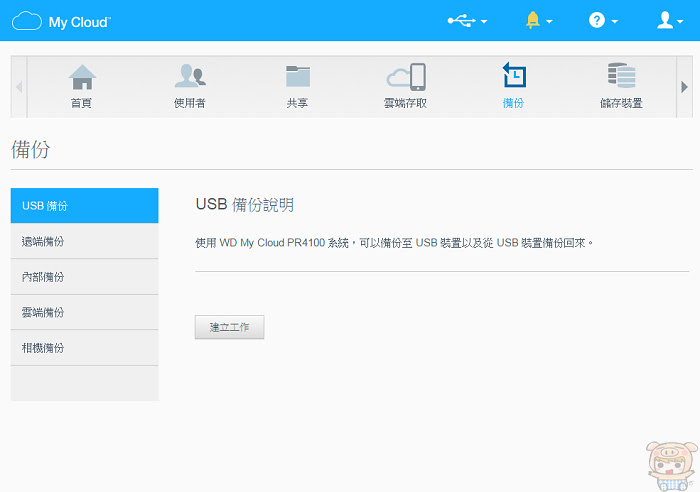This screenshot has height=492, width=700.
Task: Click the 儲存裝置 label text
Action: coord(621,103)
